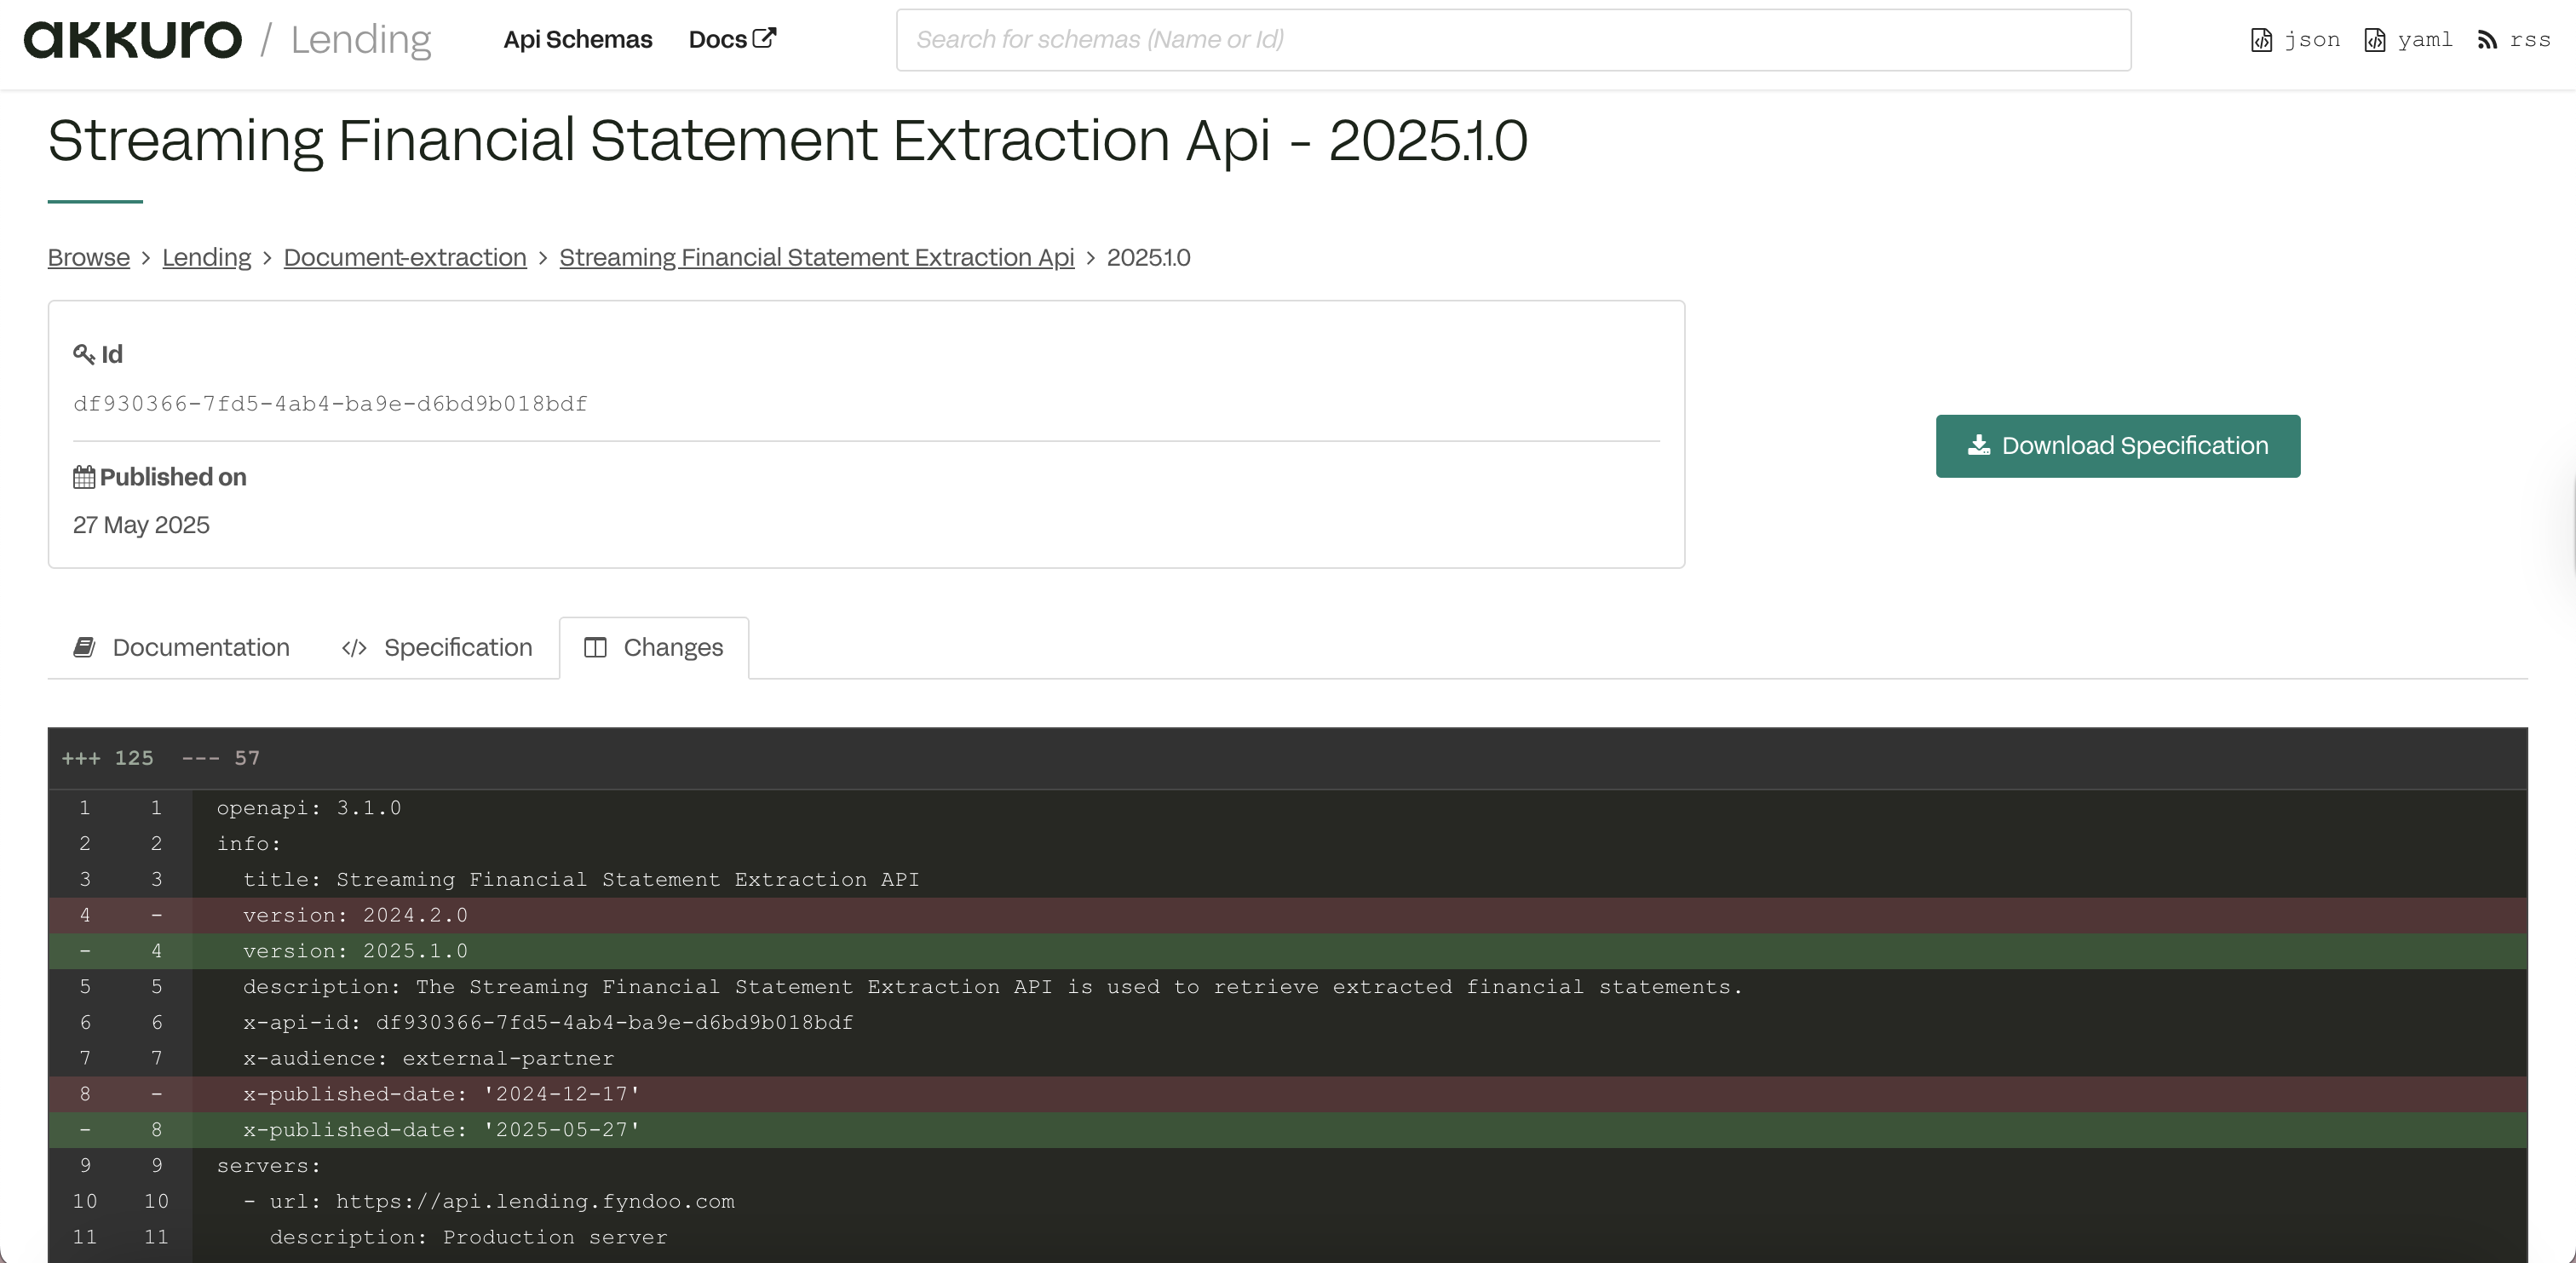Click the download icon in Download Specification
The image size is (2576, 1263).
1978,446
